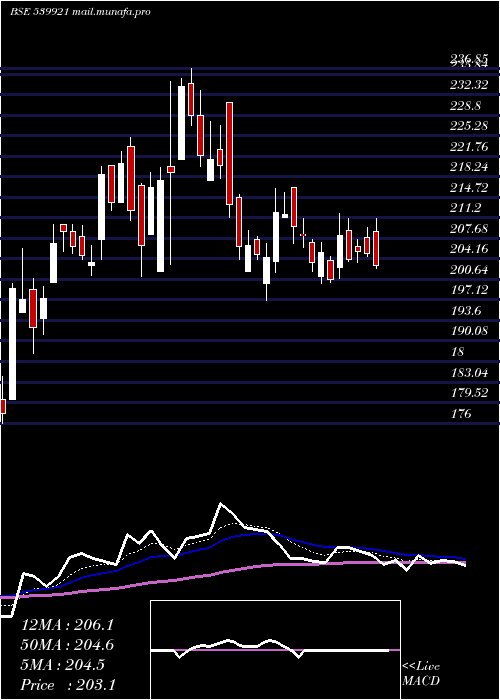Image resolution: width=500 pixels, height=700 pixels.
Task: Click the <<Live MACD label
Action: click(x=421, y=674)
